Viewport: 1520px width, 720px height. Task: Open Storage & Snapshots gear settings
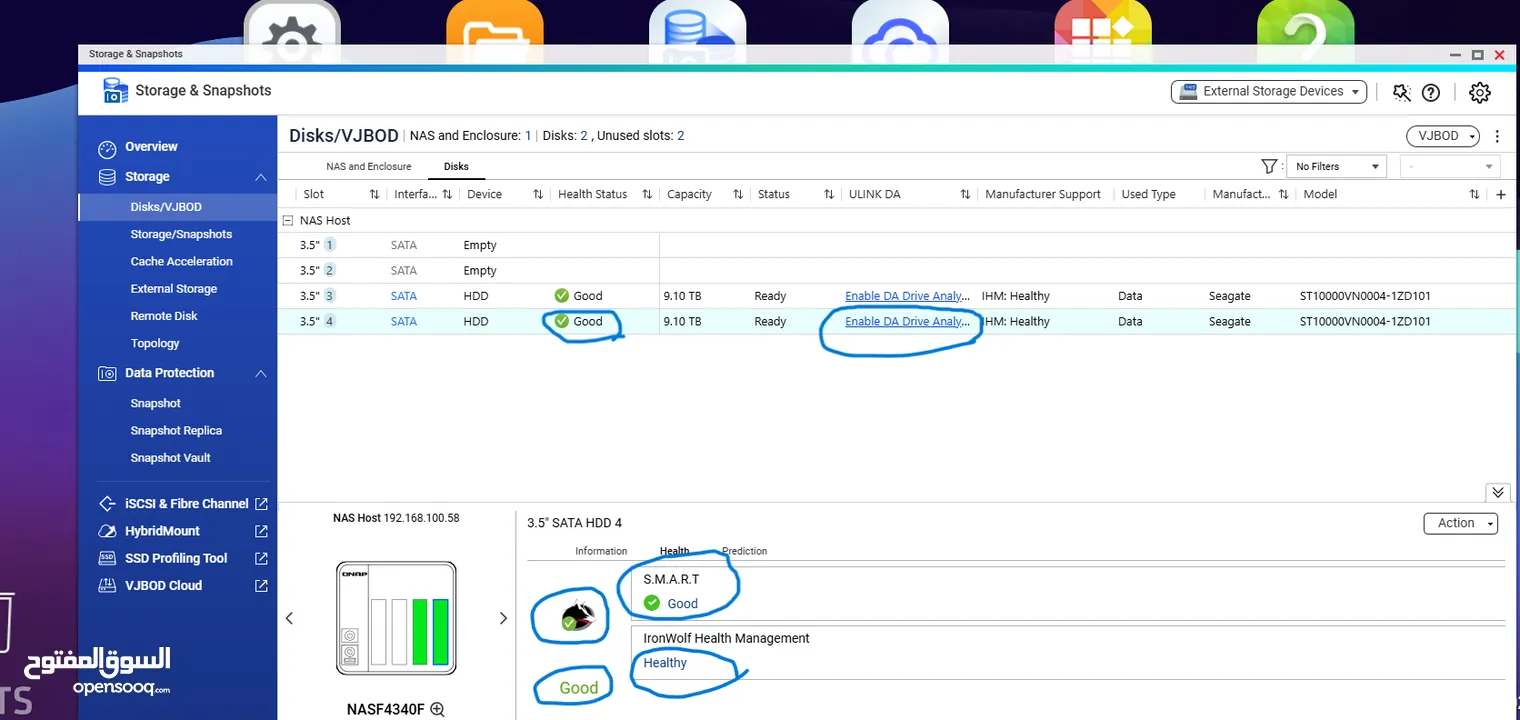pos(1479,93)
